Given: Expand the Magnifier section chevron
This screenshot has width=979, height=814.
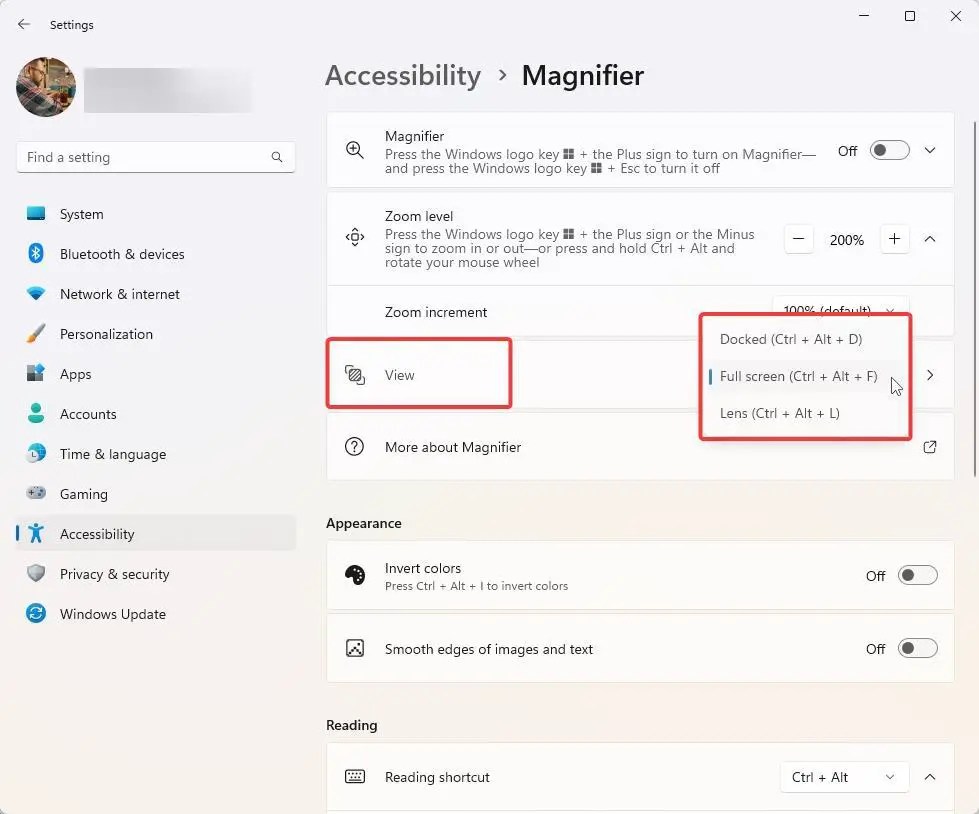Looking at the screenshot, I should click(x=930, y=150).
